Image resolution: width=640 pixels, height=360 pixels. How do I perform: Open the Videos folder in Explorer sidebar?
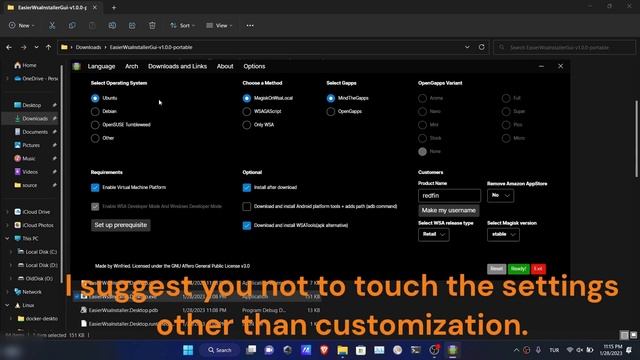pos(30,172)
